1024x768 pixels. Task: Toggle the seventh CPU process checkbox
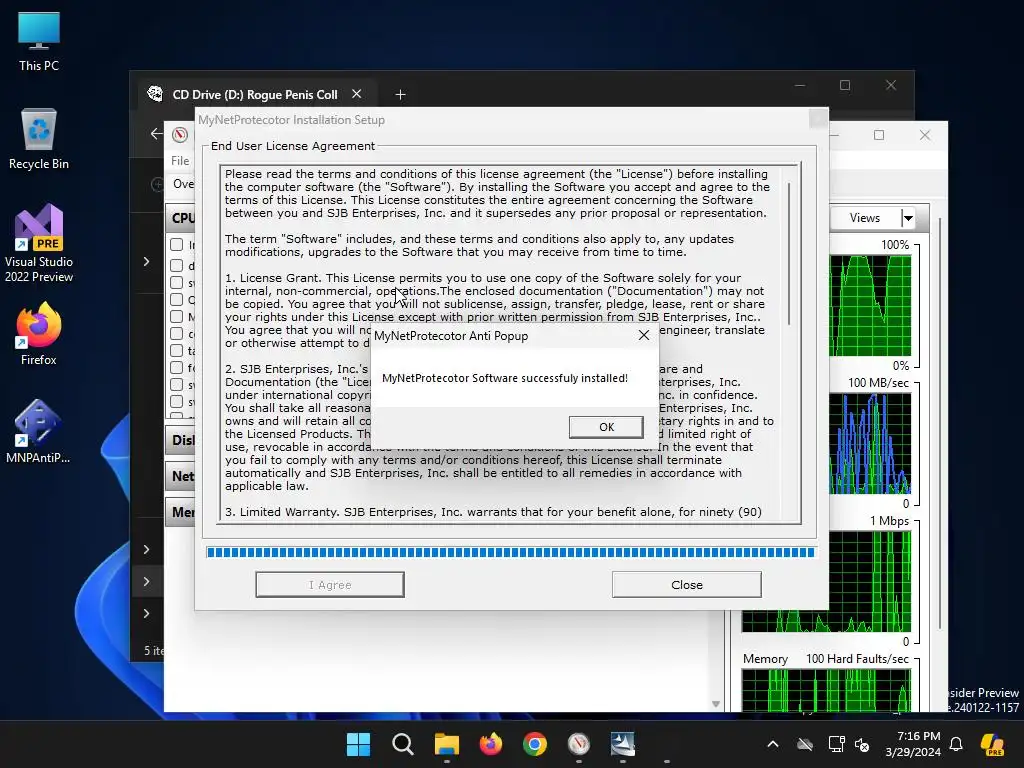(x=176, y=350)
